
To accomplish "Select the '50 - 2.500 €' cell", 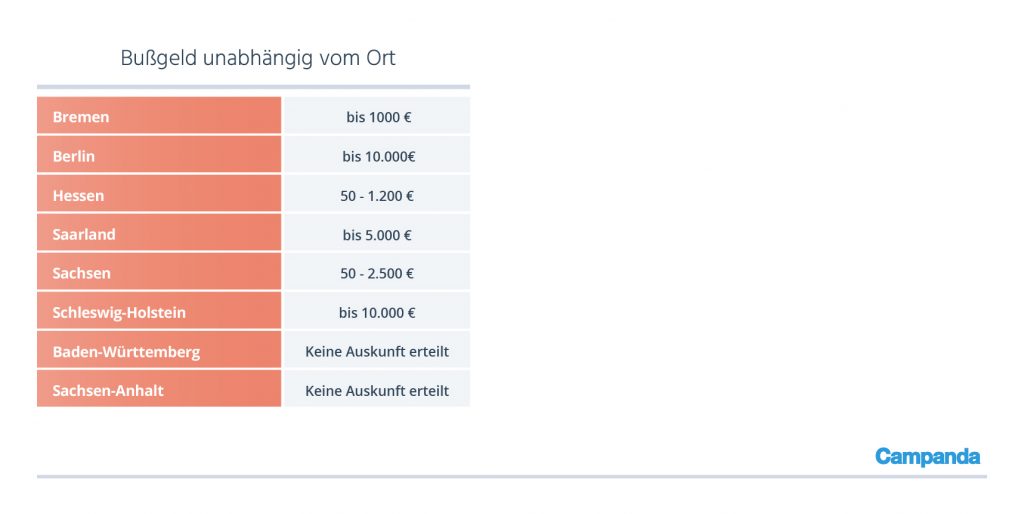I will coord(377,272).
